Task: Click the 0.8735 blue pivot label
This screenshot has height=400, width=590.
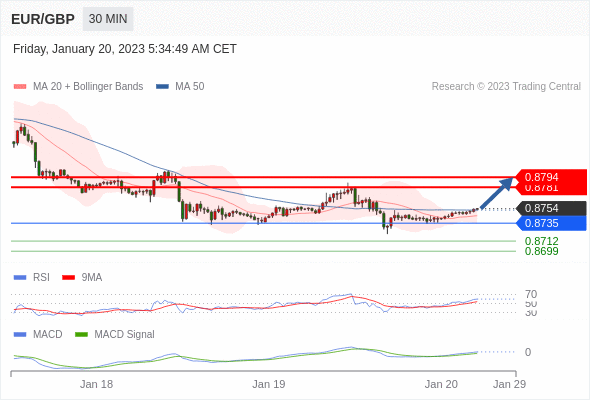Action: [x=551, y=223]
